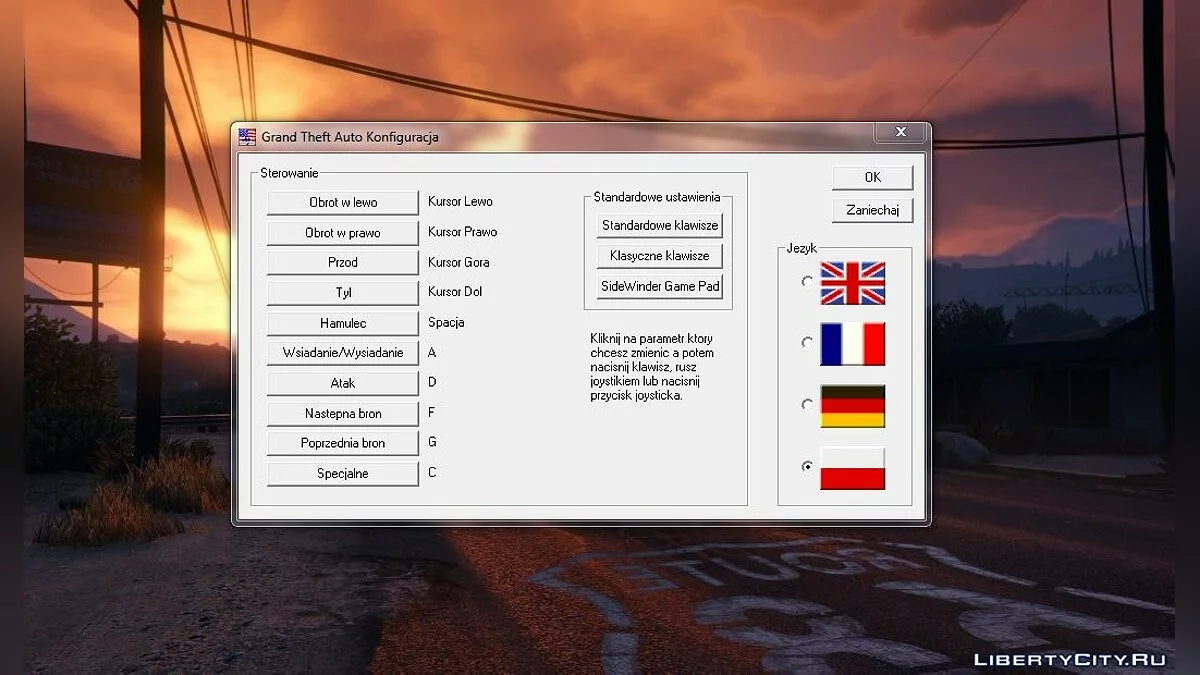Apply Klasyczne klawisze preset

pyautogui.click(x=659, y=256)
